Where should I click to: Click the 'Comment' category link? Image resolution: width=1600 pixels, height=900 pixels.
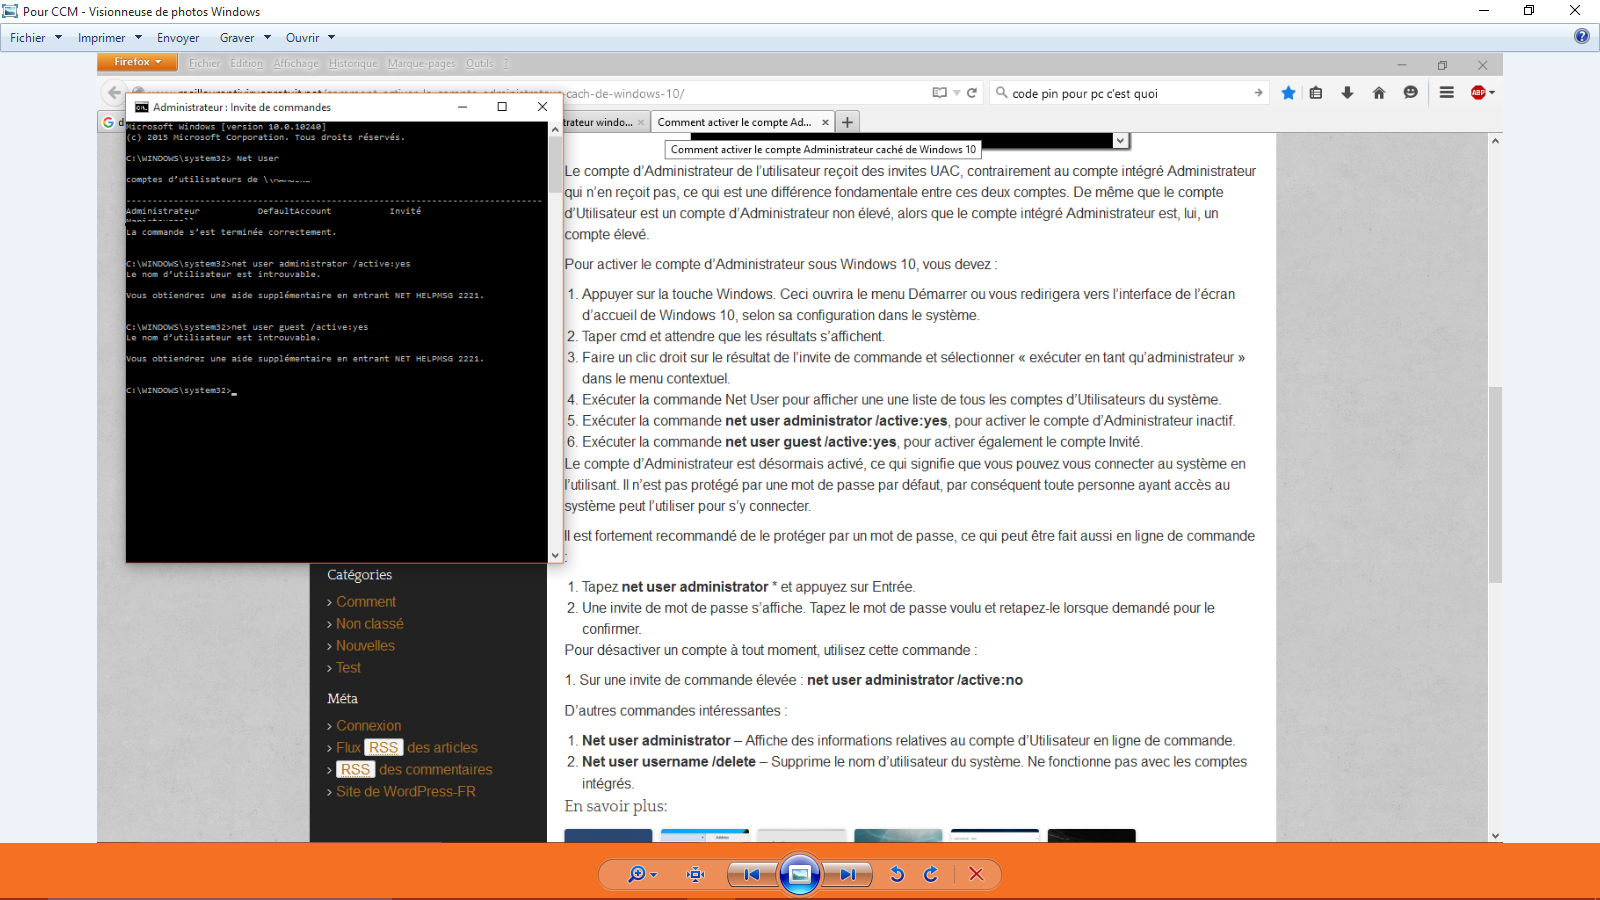pyautogui.click(x=366, y=602)
